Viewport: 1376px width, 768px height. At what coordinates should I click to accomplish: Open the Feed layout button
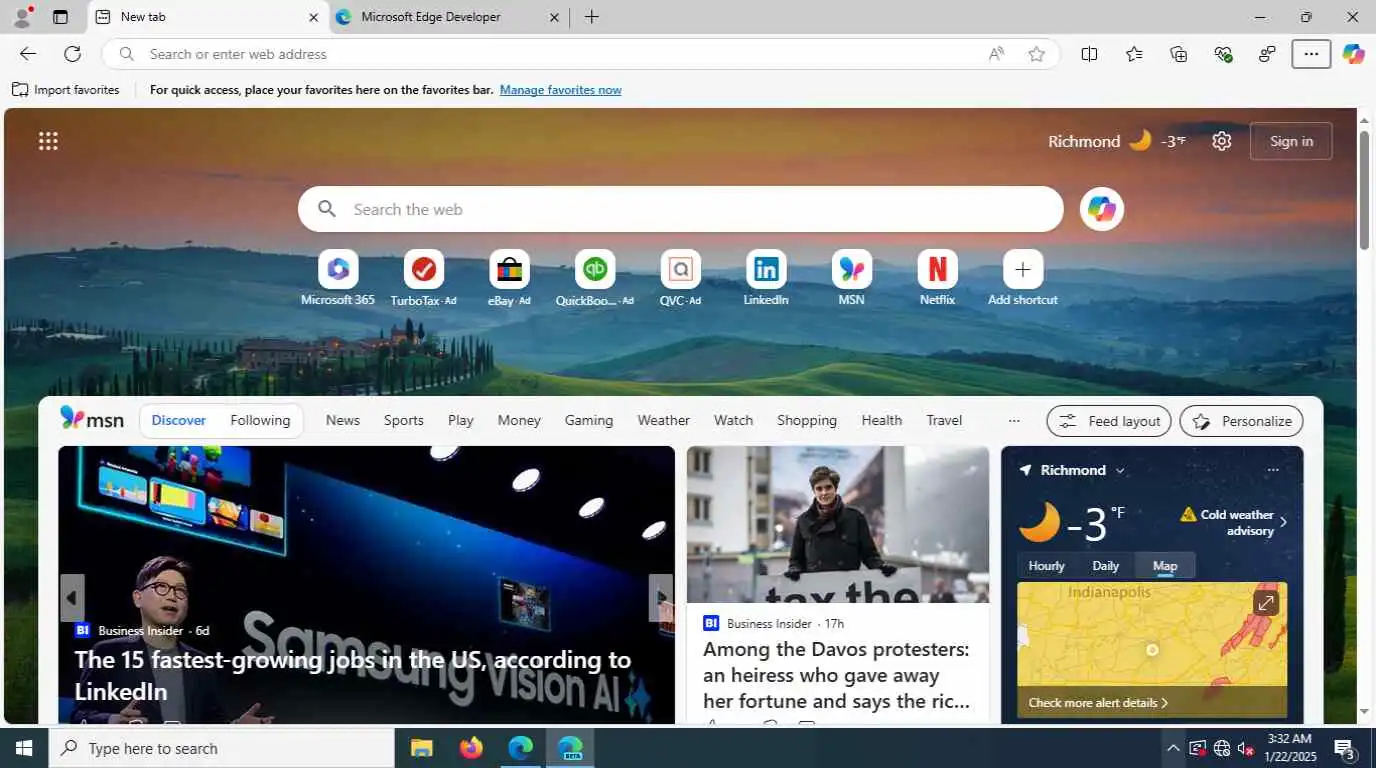(x=1109, y=421)
